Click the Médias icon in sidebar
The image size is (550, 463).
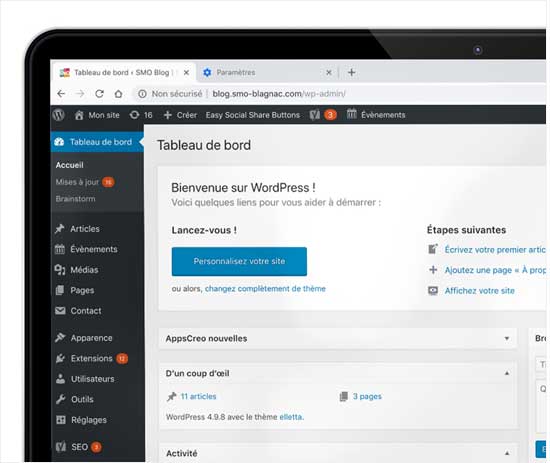[x=60, y=270]
